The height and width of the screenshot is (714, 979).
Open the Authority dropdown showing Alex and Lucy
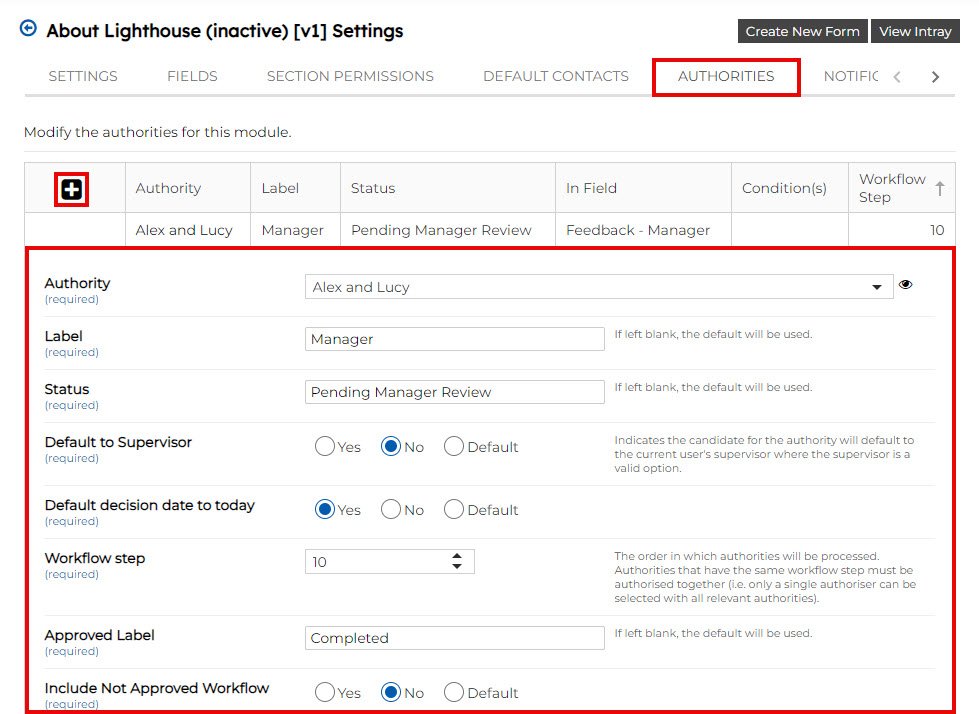[x=598, y=287]
